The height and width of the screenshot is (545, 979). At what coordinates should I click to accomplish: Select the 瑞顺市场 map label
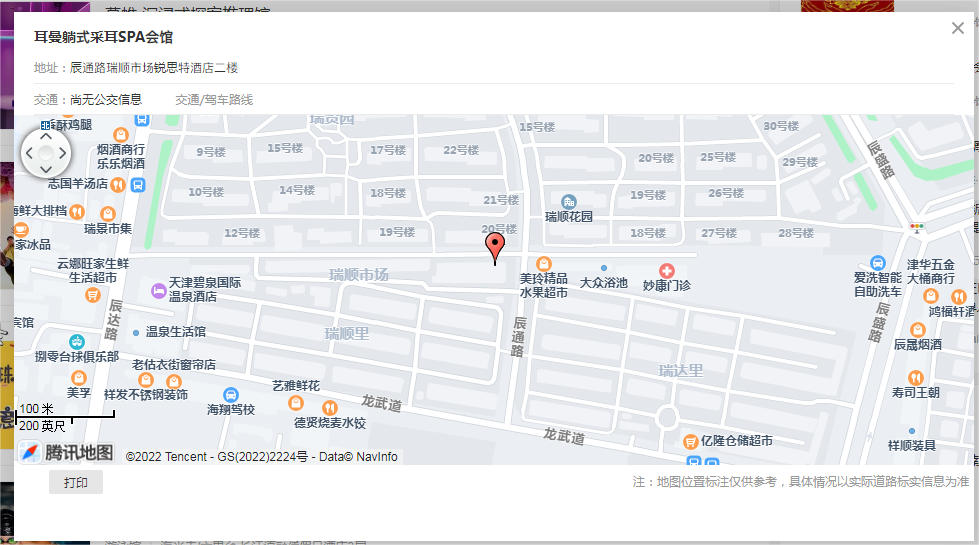click(358, 275)
